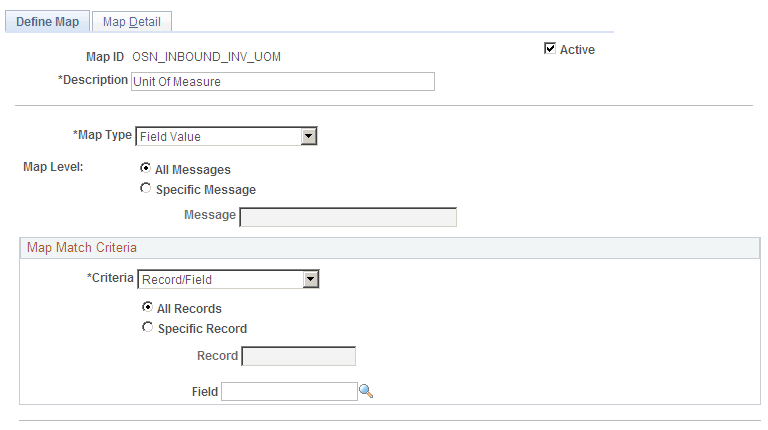The height and width of the screenshot is (430, 768).
Task: Click the *Map Type label text
Action: click(x=102, y=135)
